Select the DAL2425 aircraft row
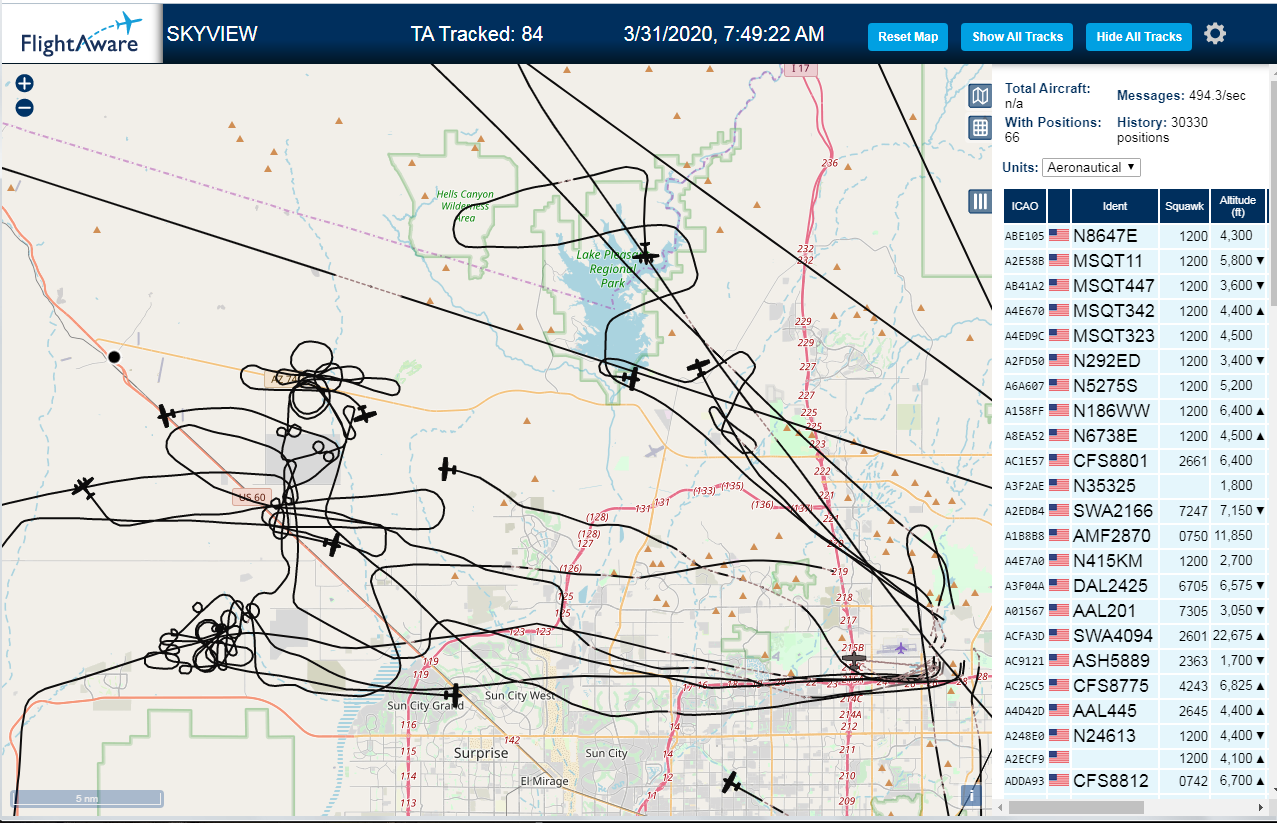Screen dimensions: 1277x823 (x=1136, y=586)
